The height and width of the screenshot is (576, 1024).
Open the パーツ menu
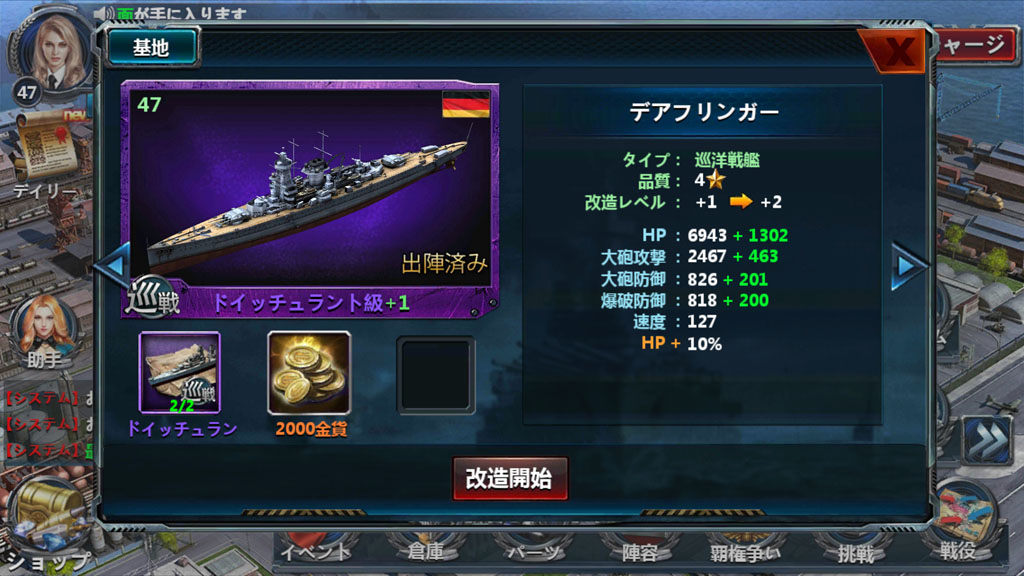point(533,551)
